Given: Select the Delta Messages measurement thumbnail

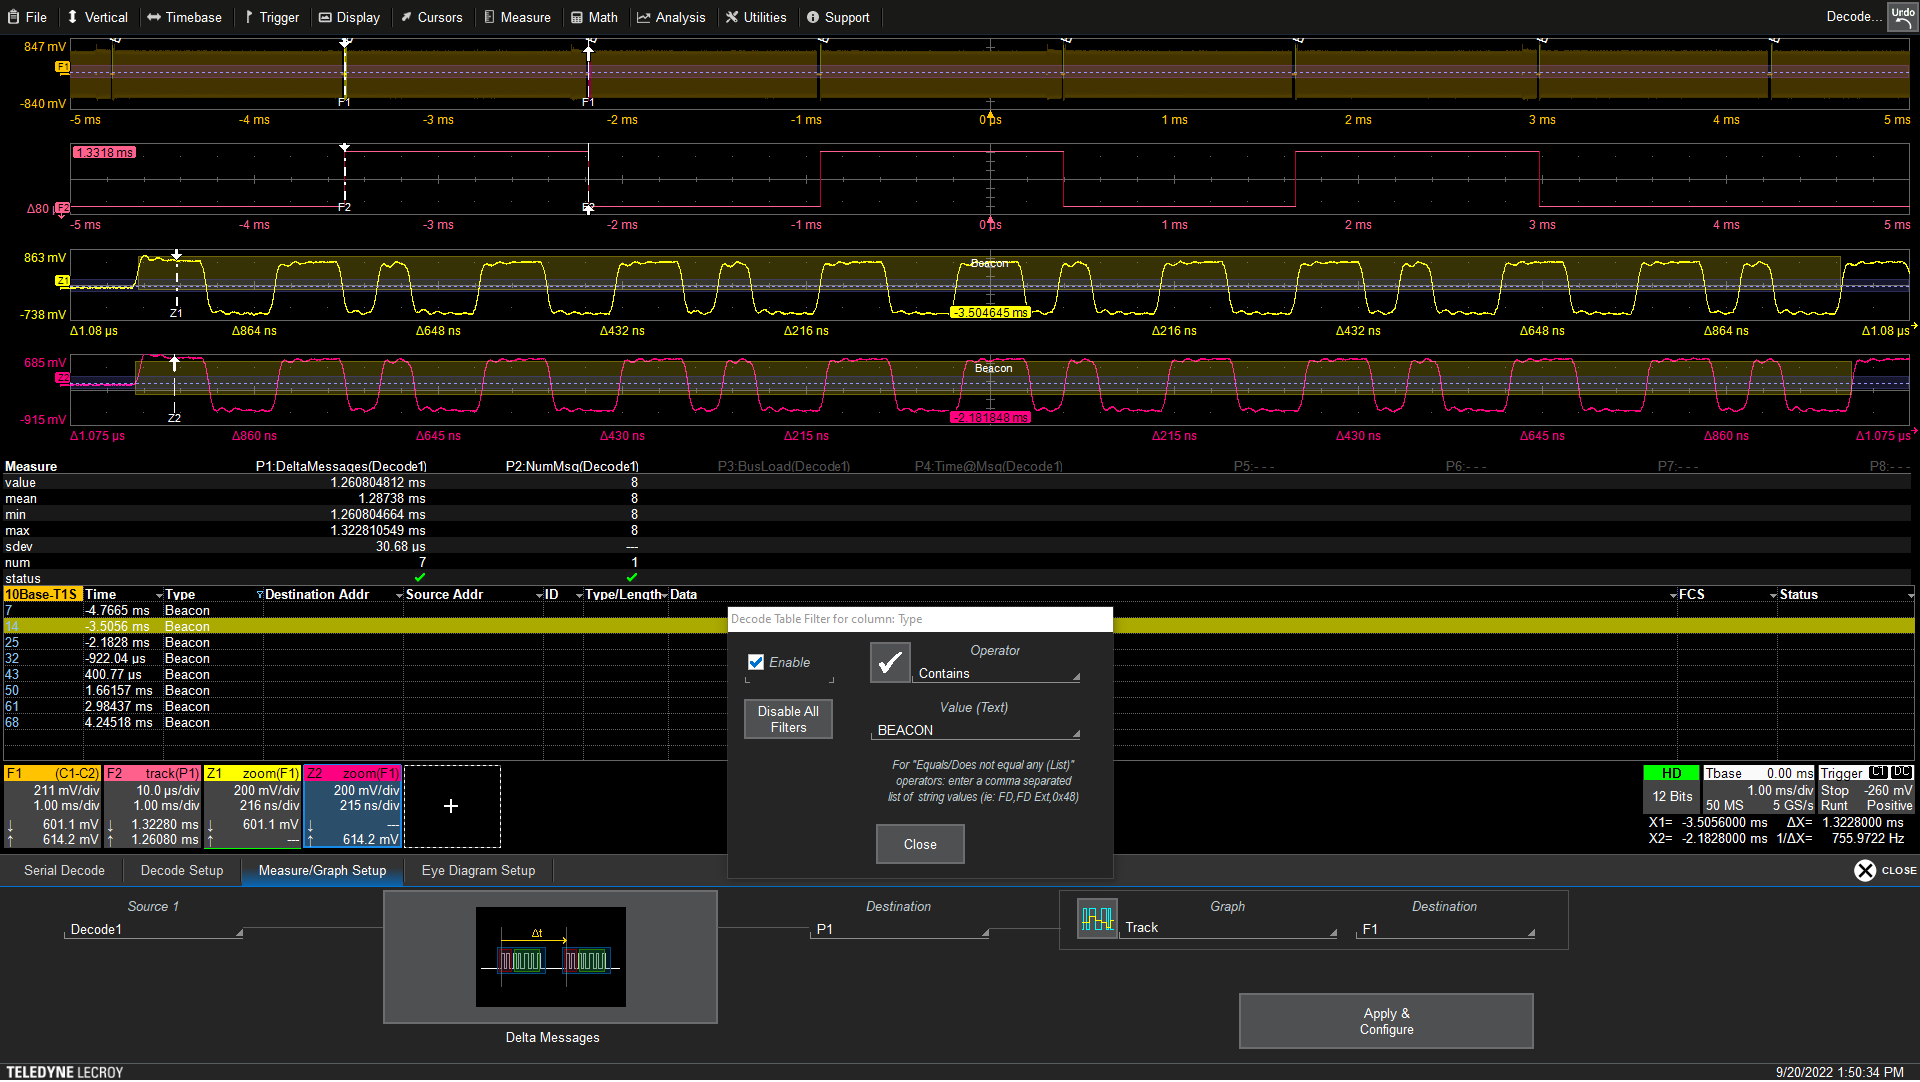Looking at the screenshot, I should pyautogui.click(x=550, y=957).
